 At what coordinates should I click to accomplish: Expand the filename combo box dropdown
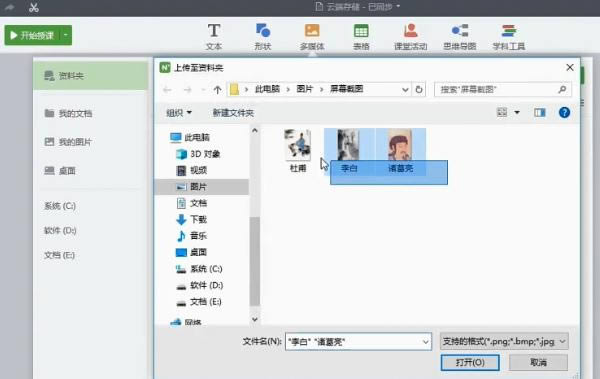426,342
